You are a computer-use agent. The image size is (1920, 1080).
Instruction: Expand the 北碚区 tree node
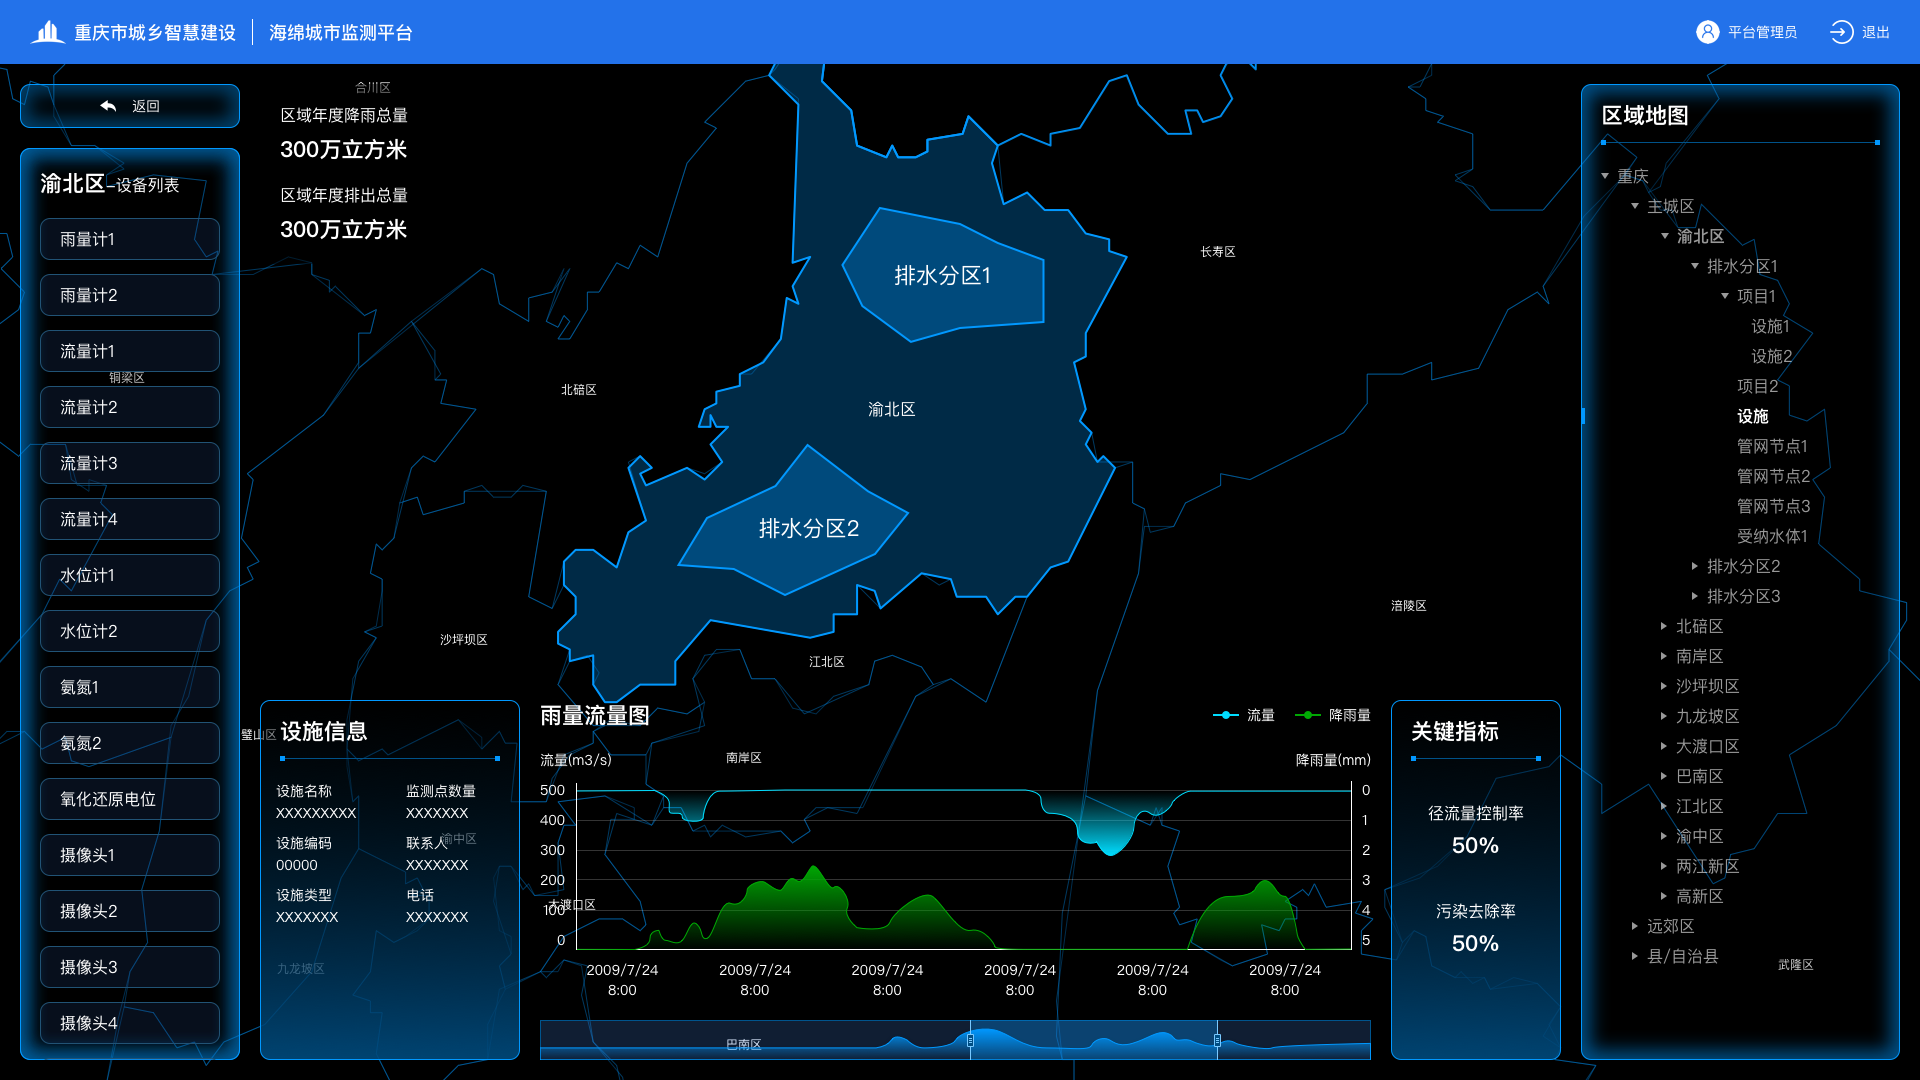[1664, 626]
